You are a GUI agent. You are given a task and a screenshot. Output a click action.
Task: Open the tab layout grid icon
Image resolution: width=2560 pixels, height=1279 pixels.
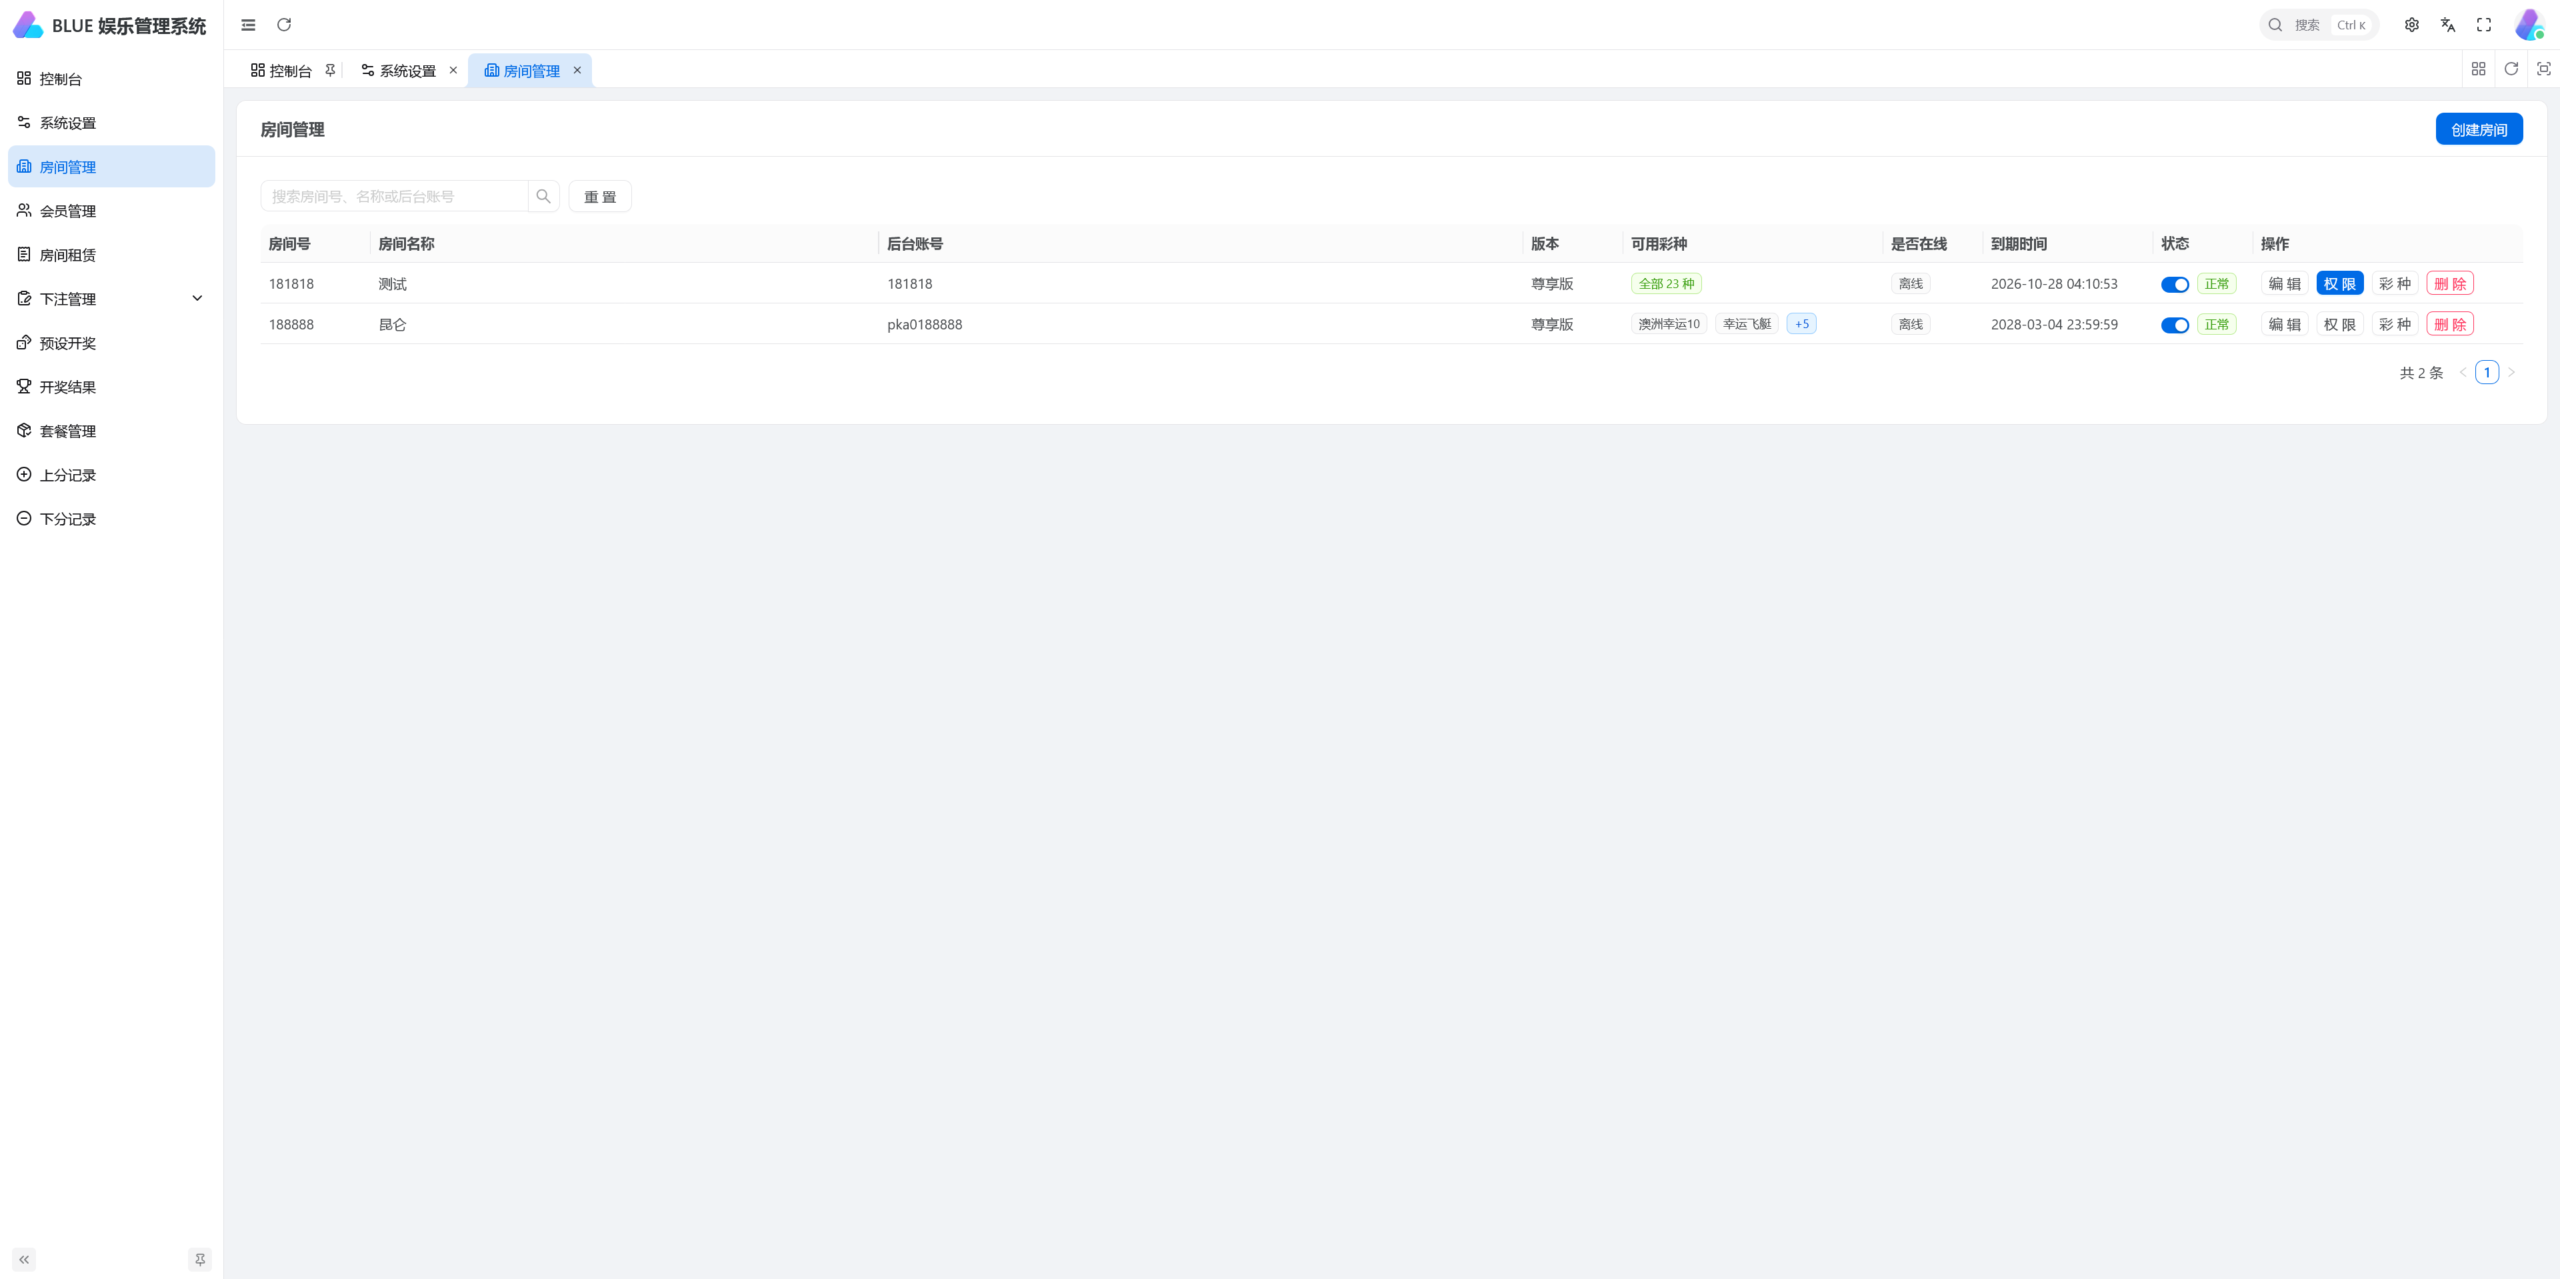[2478, 69]
